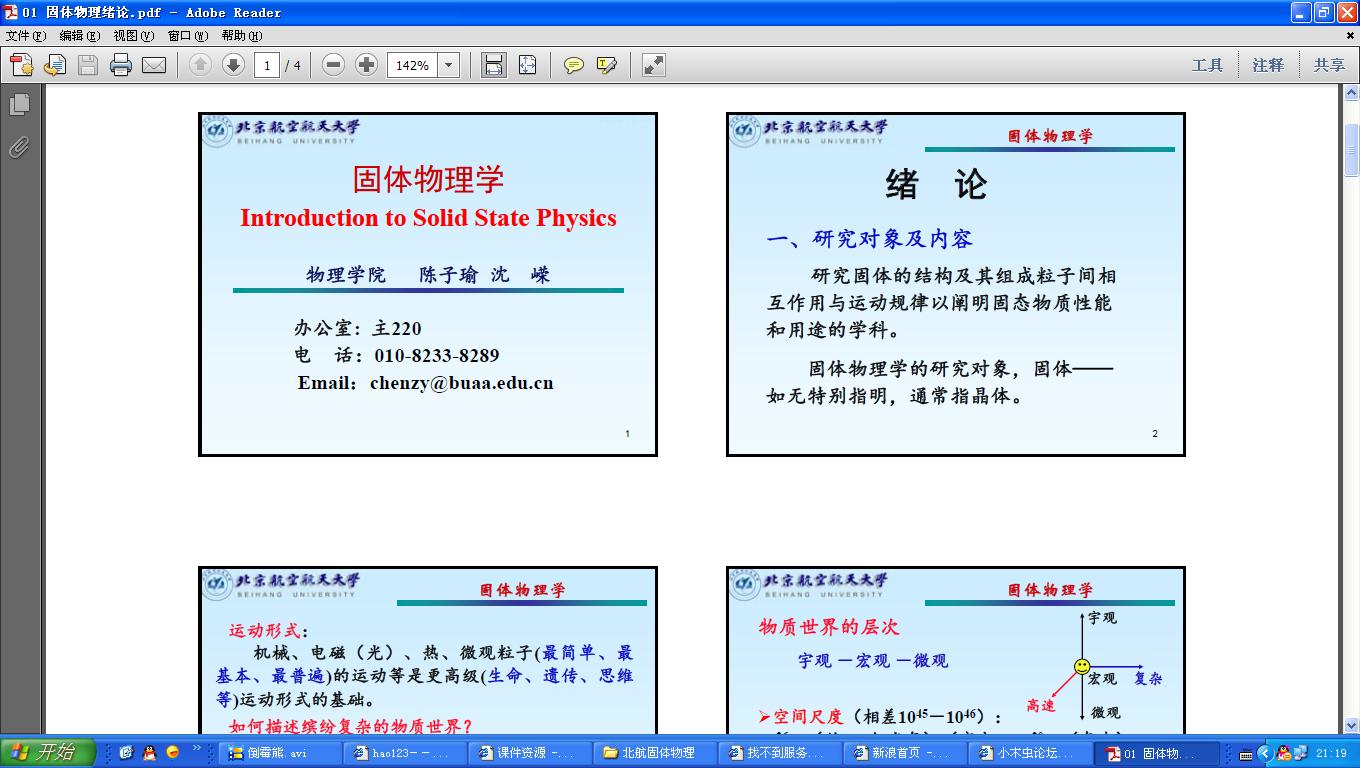Image resolution: width=1360 pixels, height=768 pixels.
Task: Click the show desktop quick launch icon
Action: (x=126, y=752)
